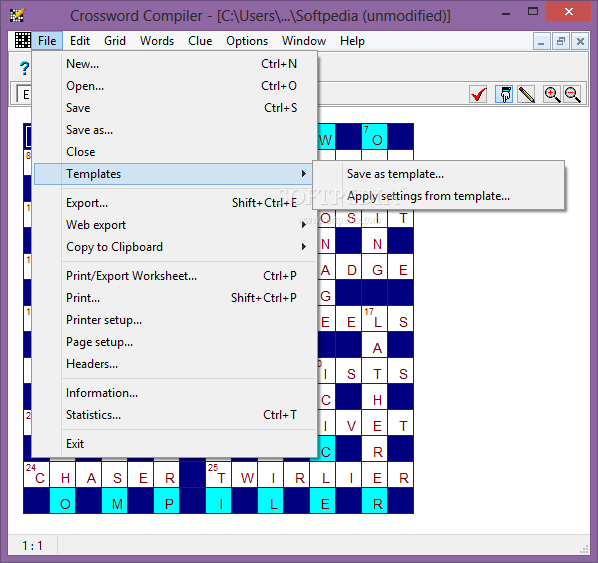Open the Help menu
The height and width of the screenshot is (563, 598).
352,41
